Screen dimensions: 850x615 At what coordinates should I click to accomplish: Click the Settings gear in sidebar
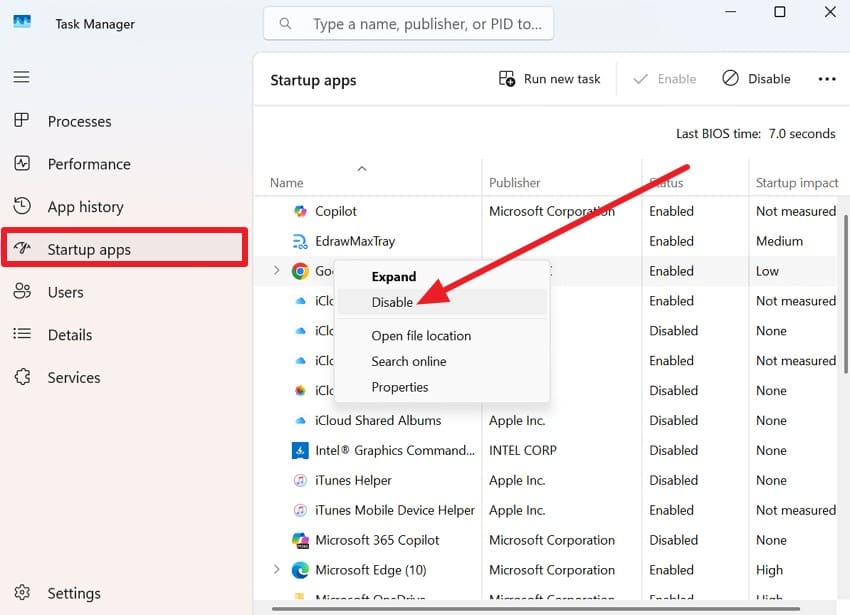22,593
